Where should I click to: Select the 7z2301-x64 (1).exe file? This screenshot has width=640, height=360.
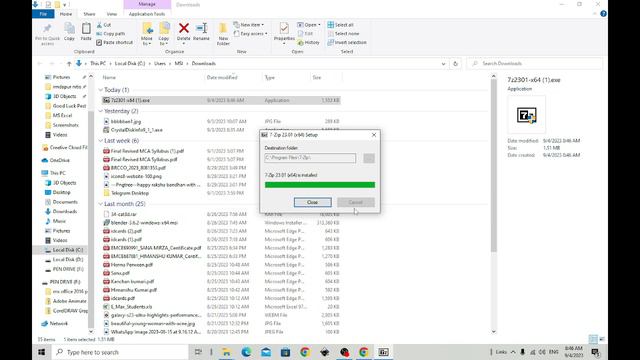221,100
